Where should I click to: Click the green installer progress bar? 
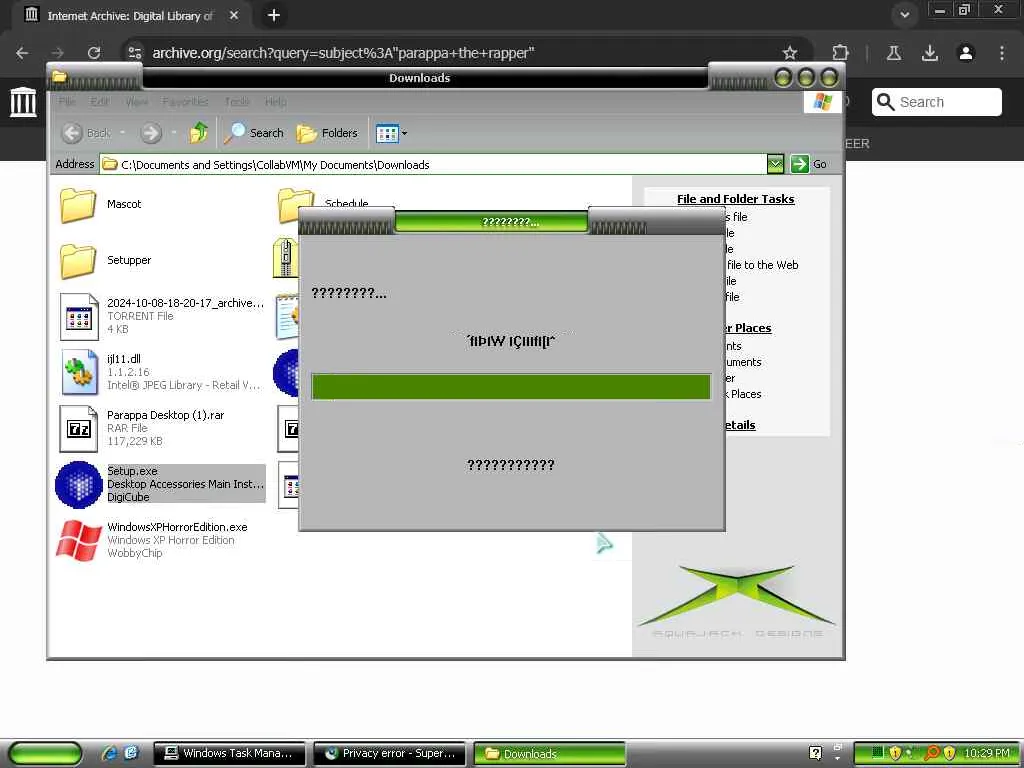coord(511,386)
